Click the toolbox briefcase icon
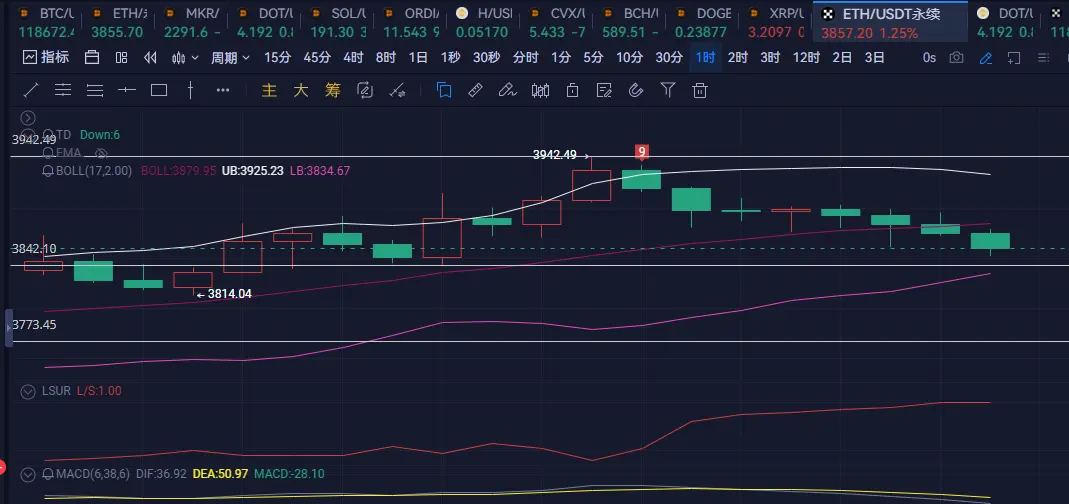This screenshot has width=1069, height=504. [92, 58]
